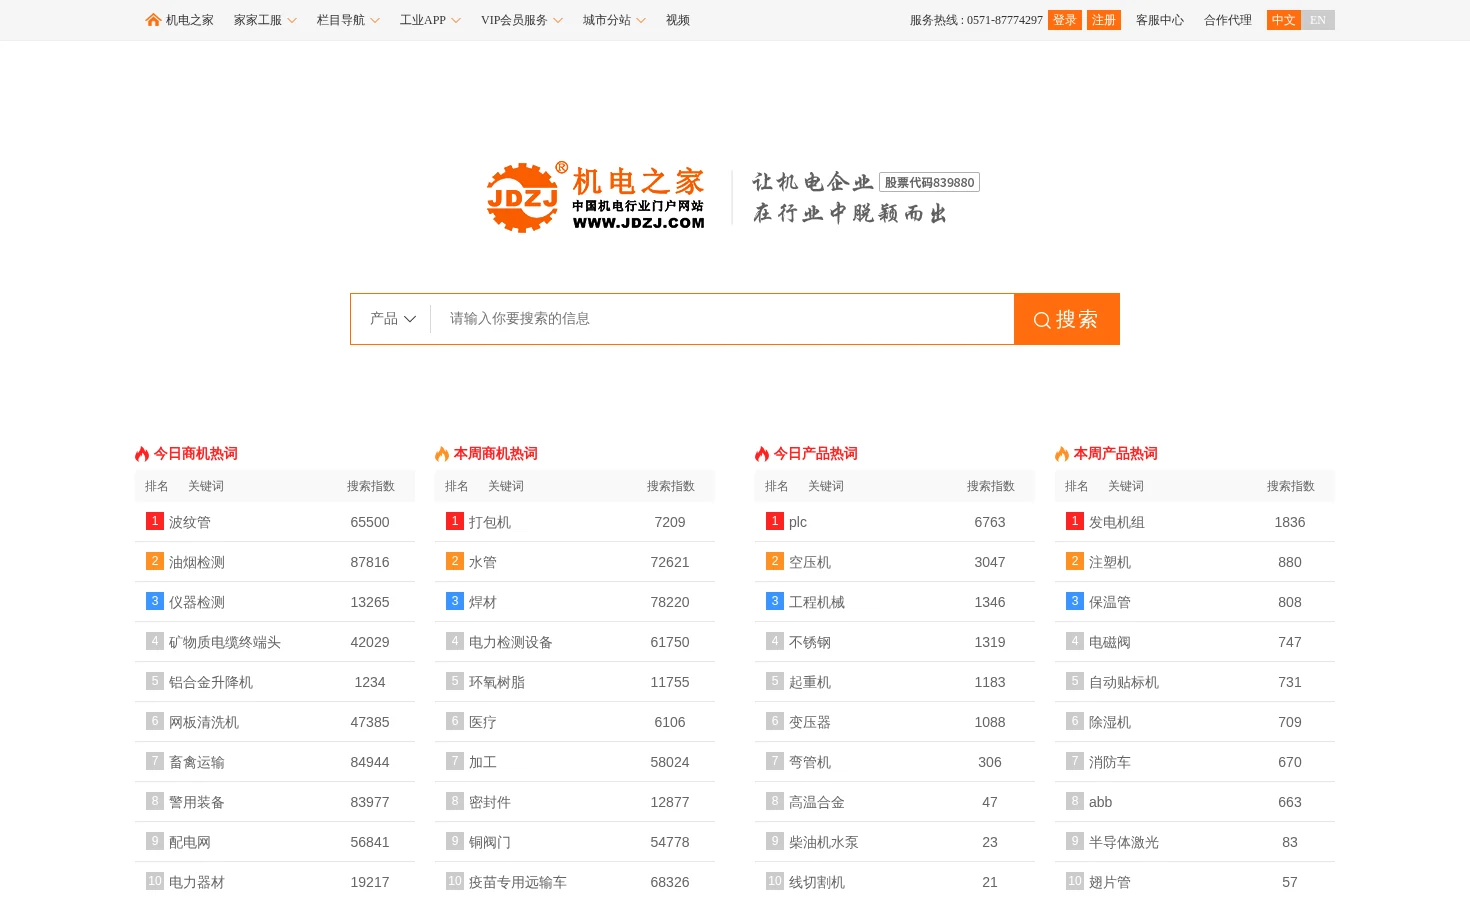Open keyword 网板清洗机

click(x=204, y=722)
